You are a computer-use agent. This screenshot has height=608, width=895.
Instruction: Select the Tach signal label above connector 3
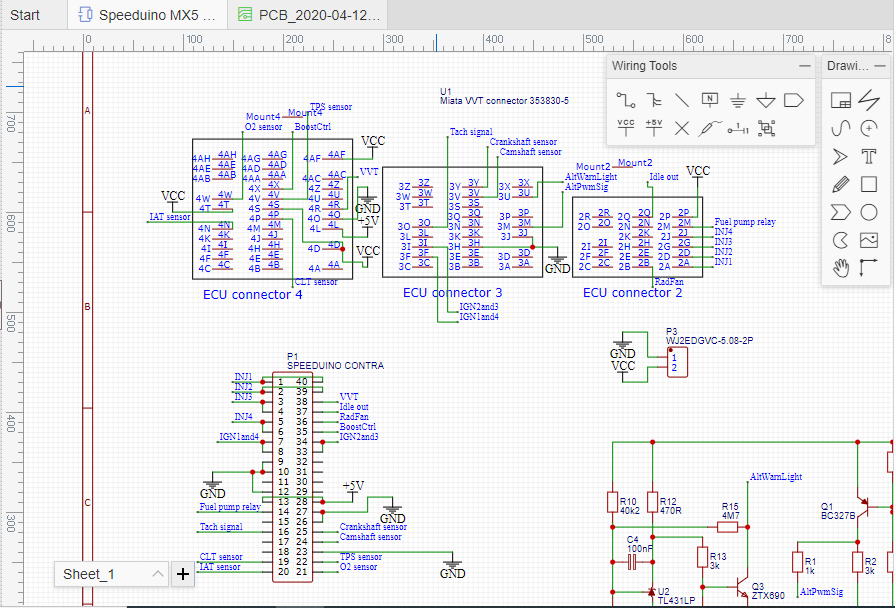(471, 132)
